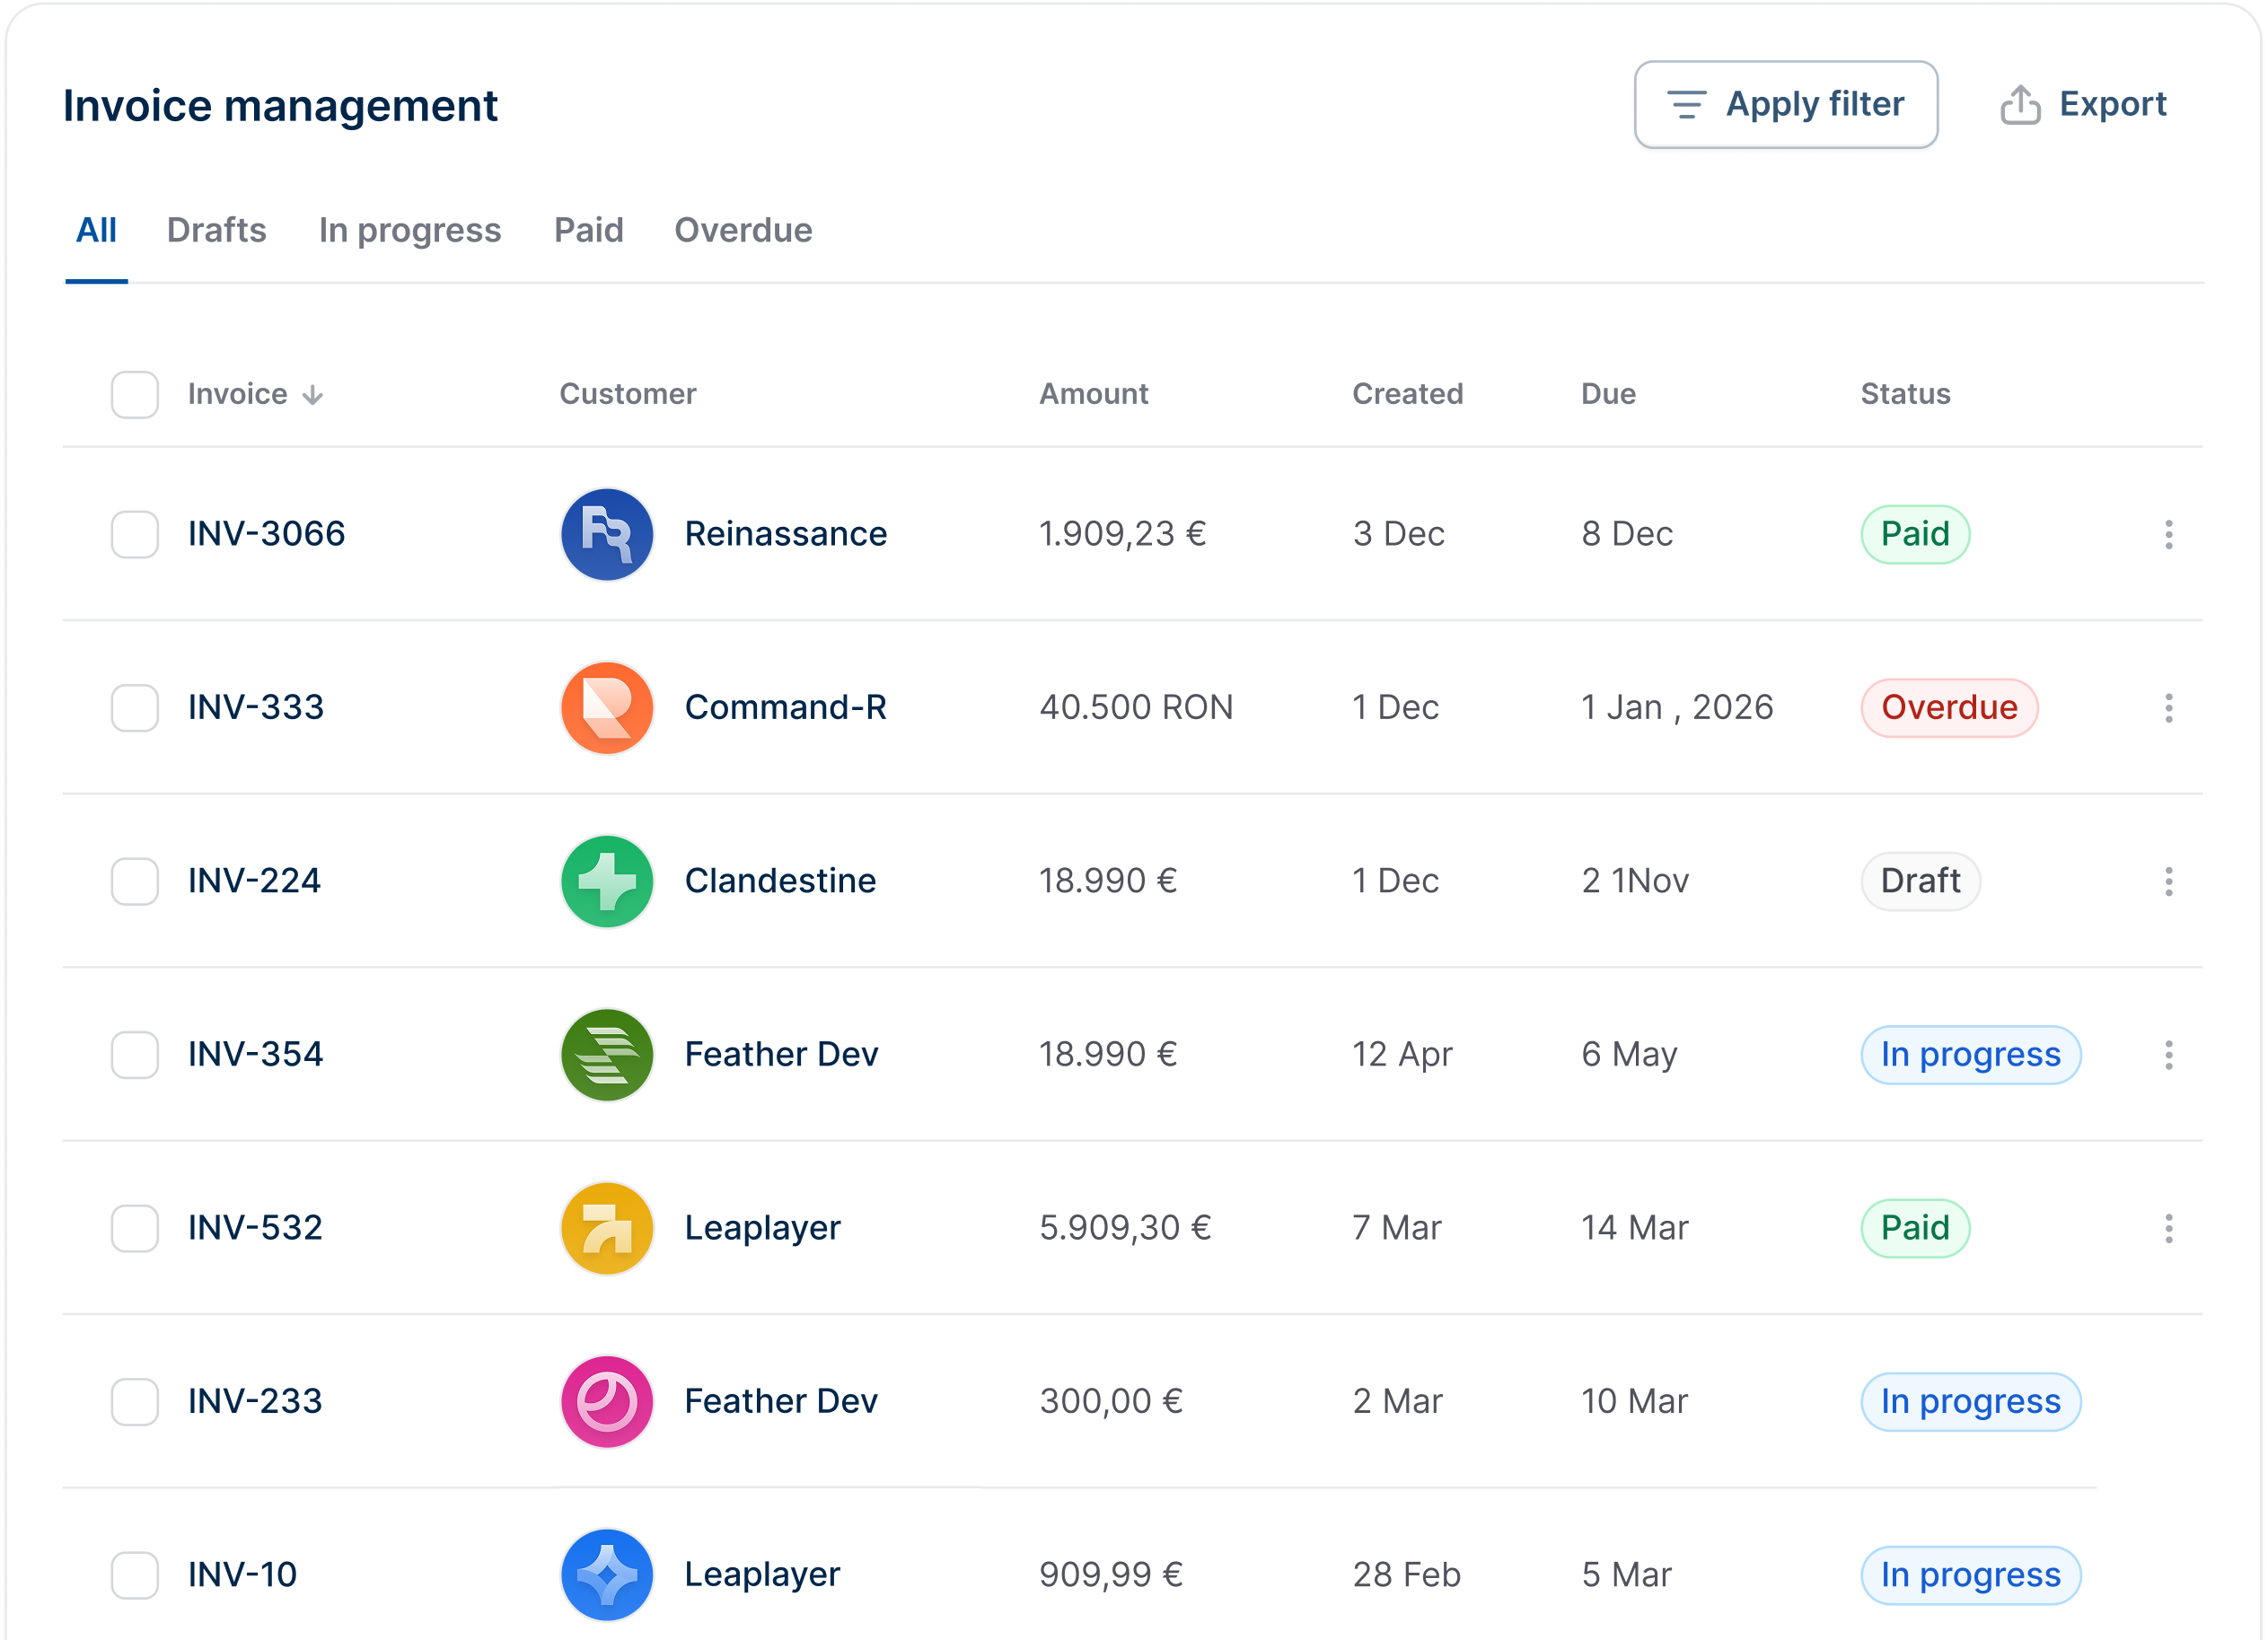Open the Overdue tab

click(x=743, y=231)
